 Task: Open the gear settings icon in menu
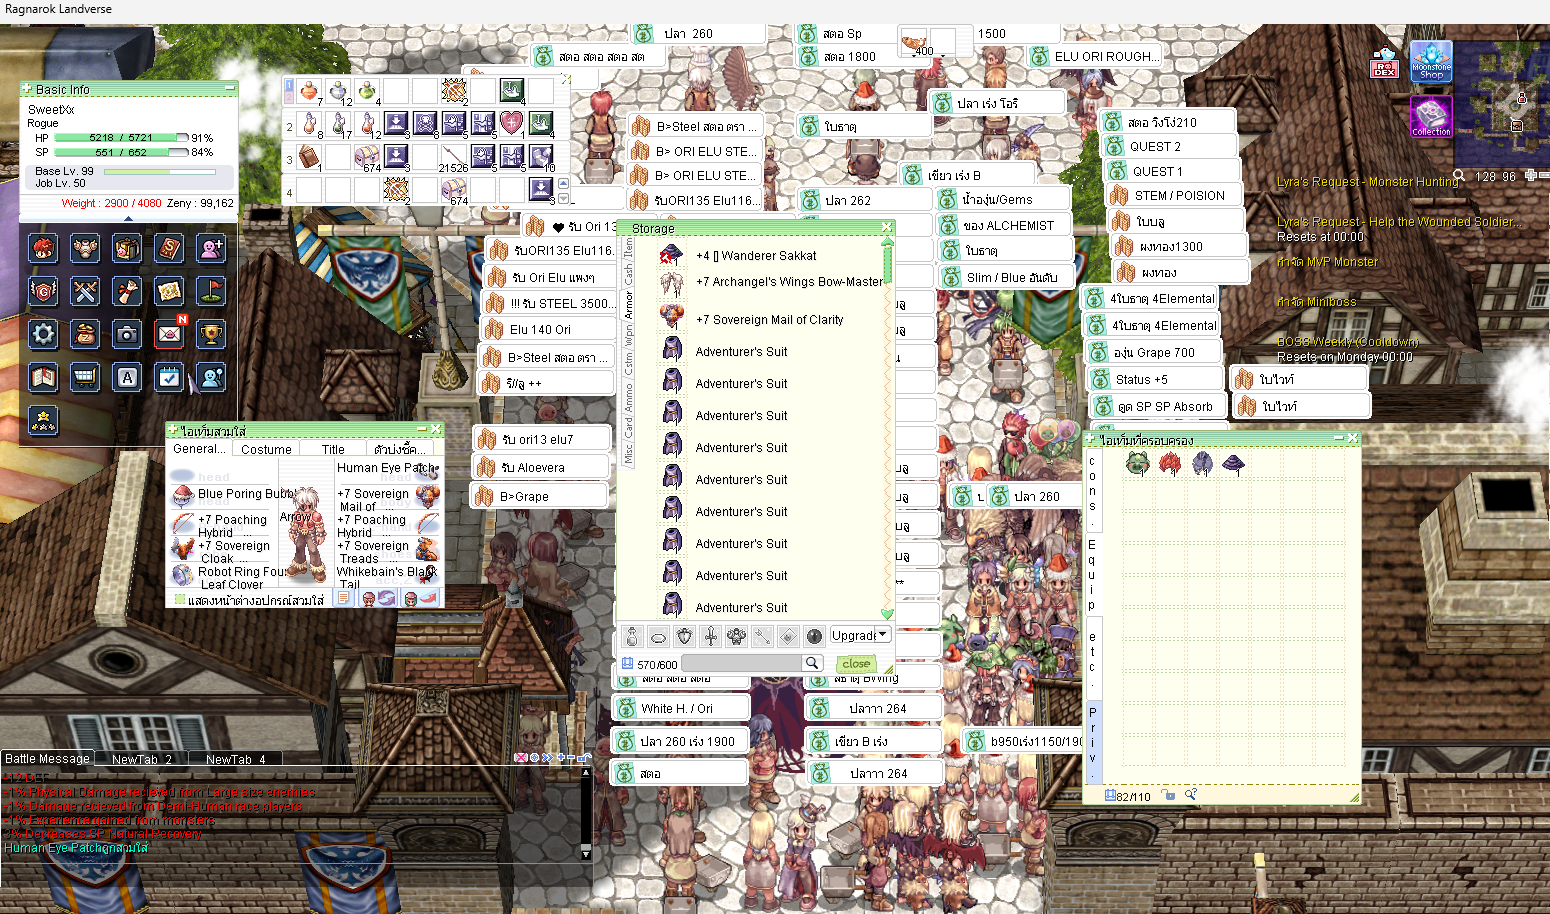tap(43, 334)
